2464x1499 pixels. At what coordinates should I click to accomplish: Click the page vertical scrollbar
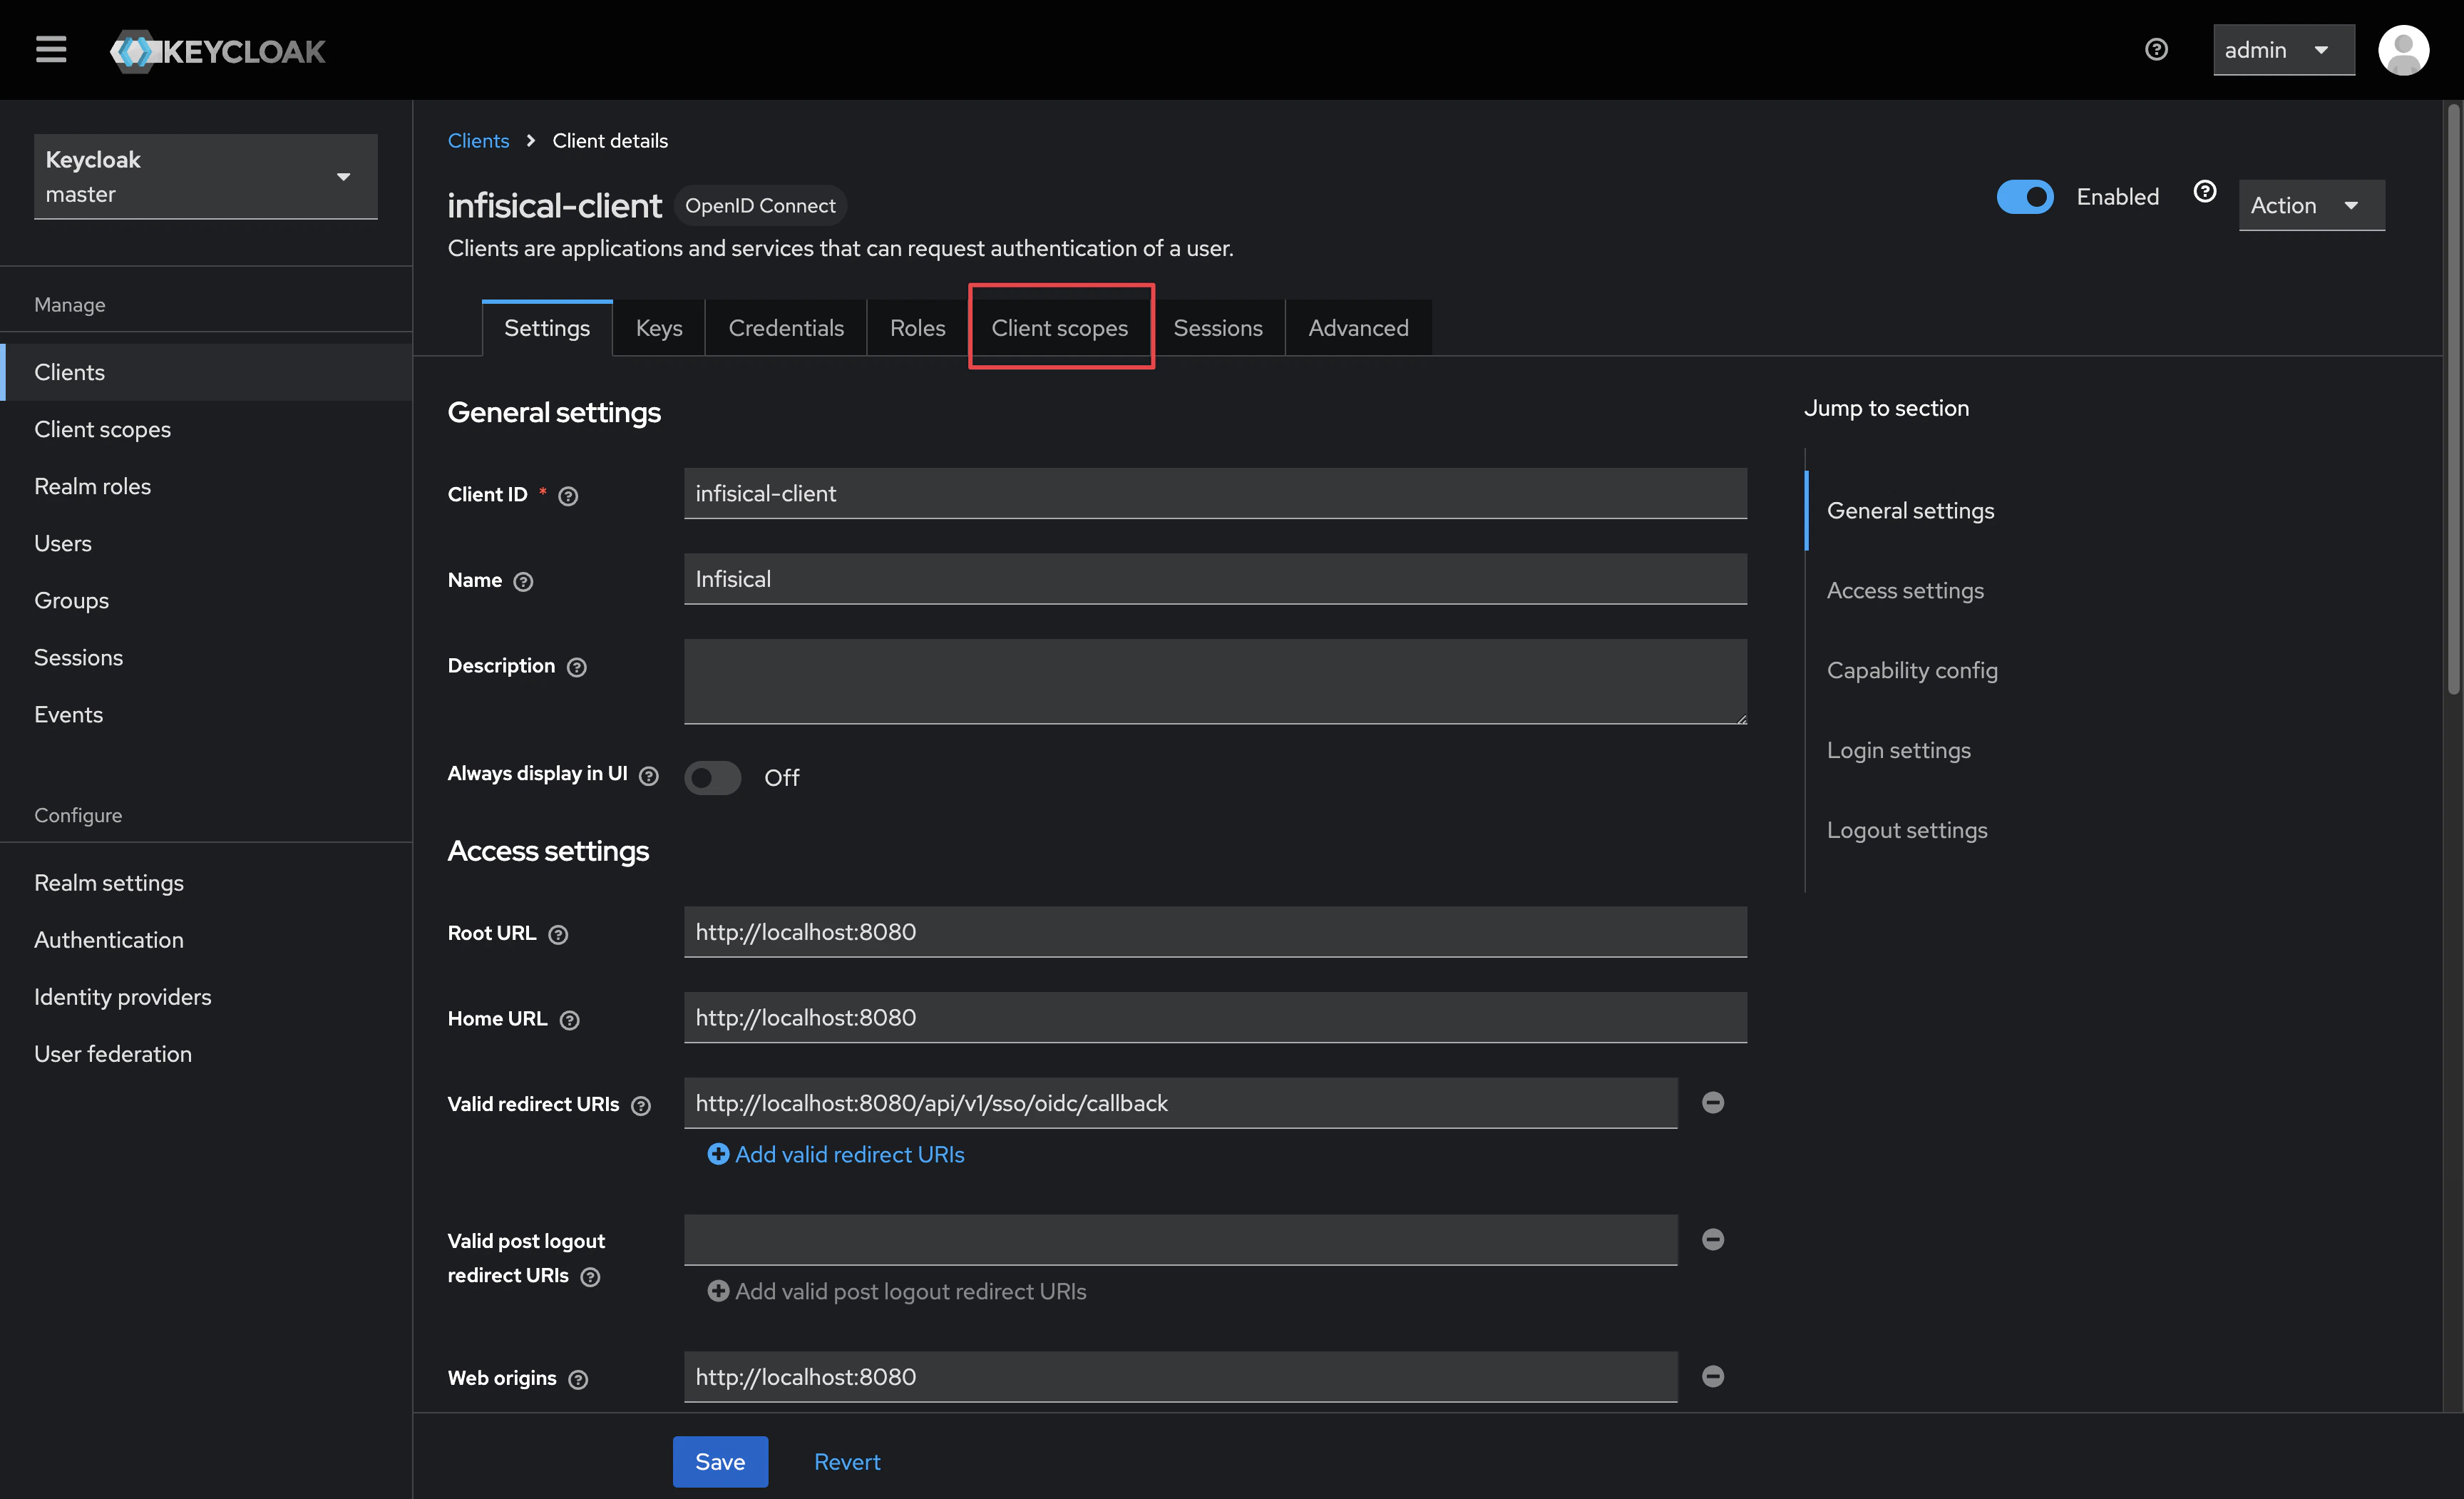click(x=2453, y=400)
